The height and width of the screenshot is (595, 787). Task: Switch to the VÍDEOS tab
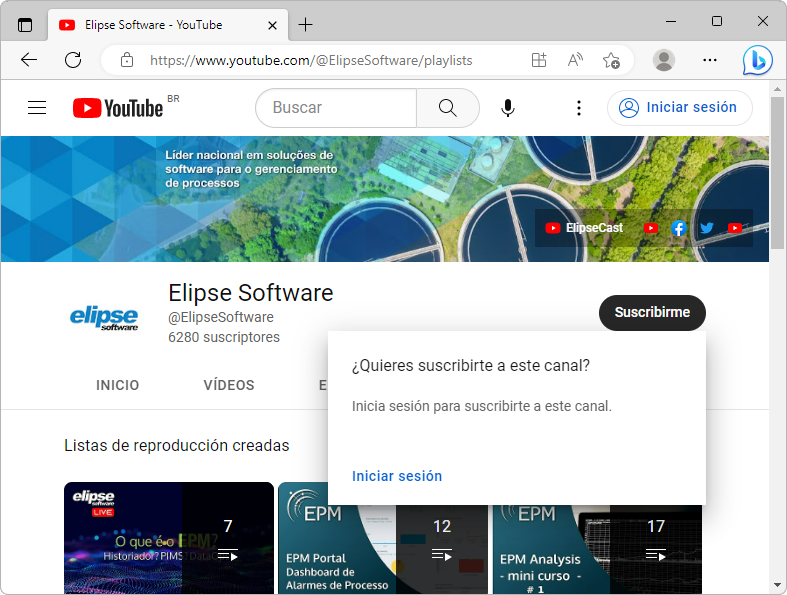point(229,385)
